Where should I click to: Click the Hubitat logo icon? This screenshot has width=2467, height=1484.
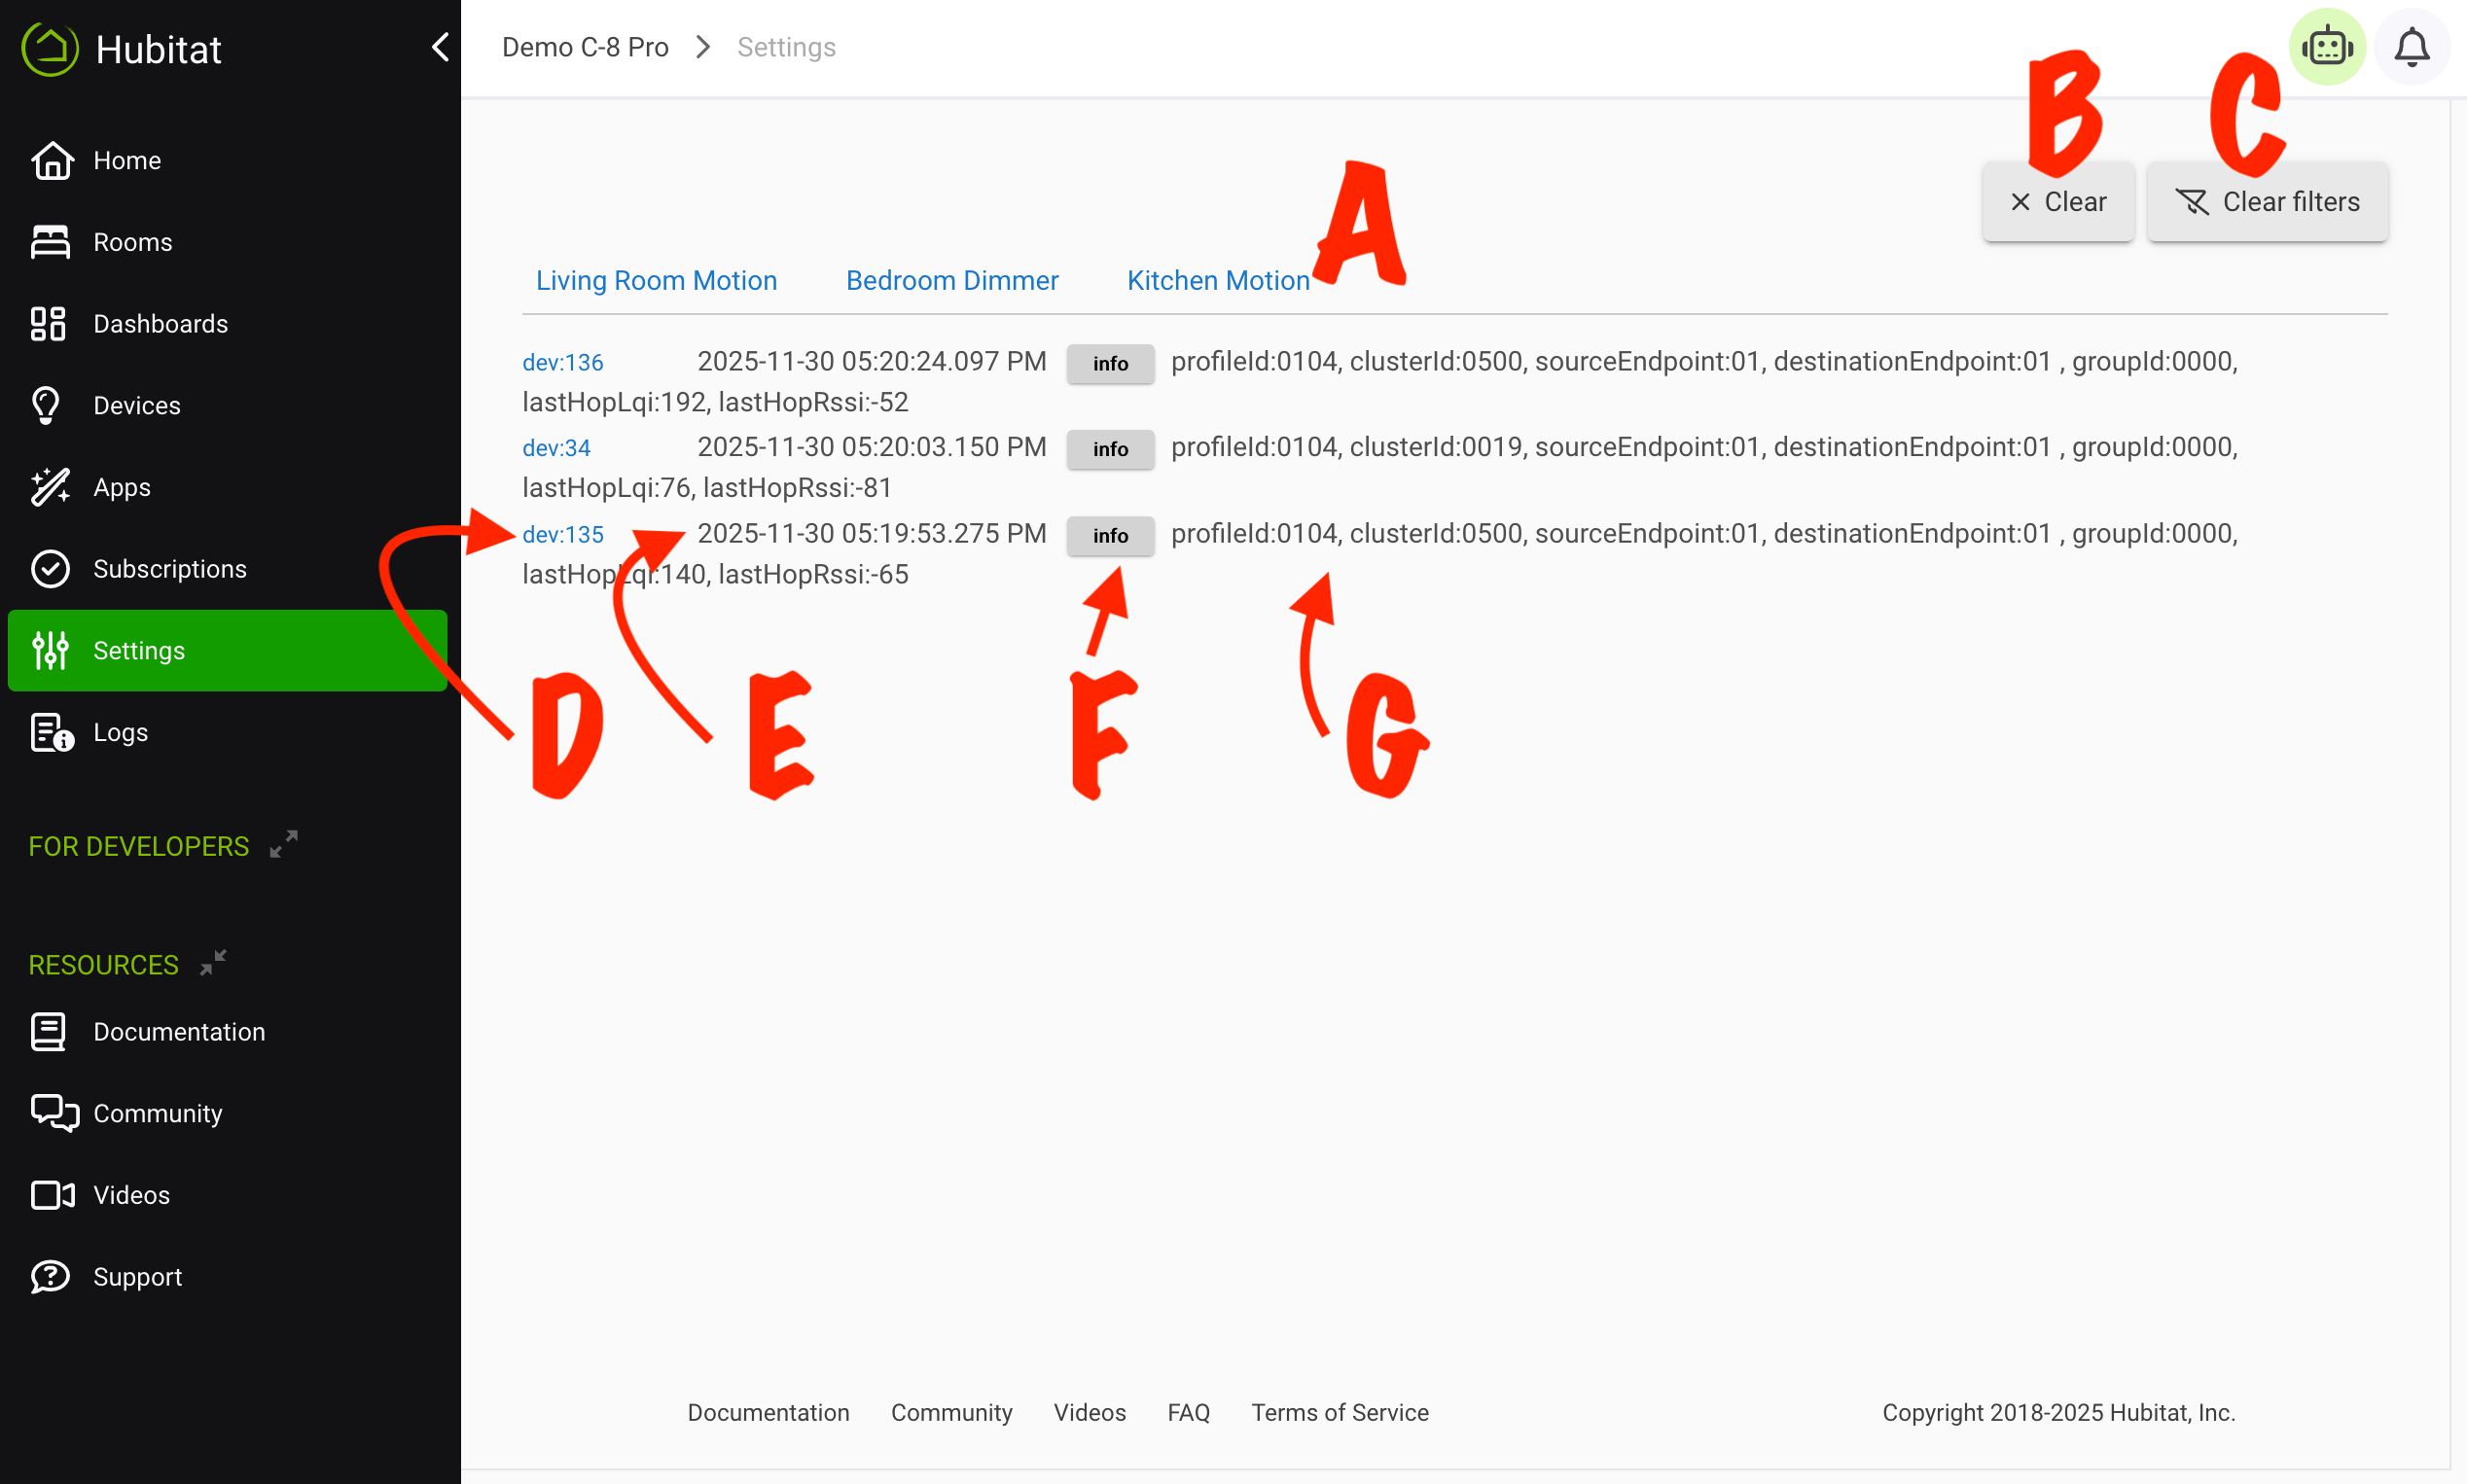pos(50,49)
